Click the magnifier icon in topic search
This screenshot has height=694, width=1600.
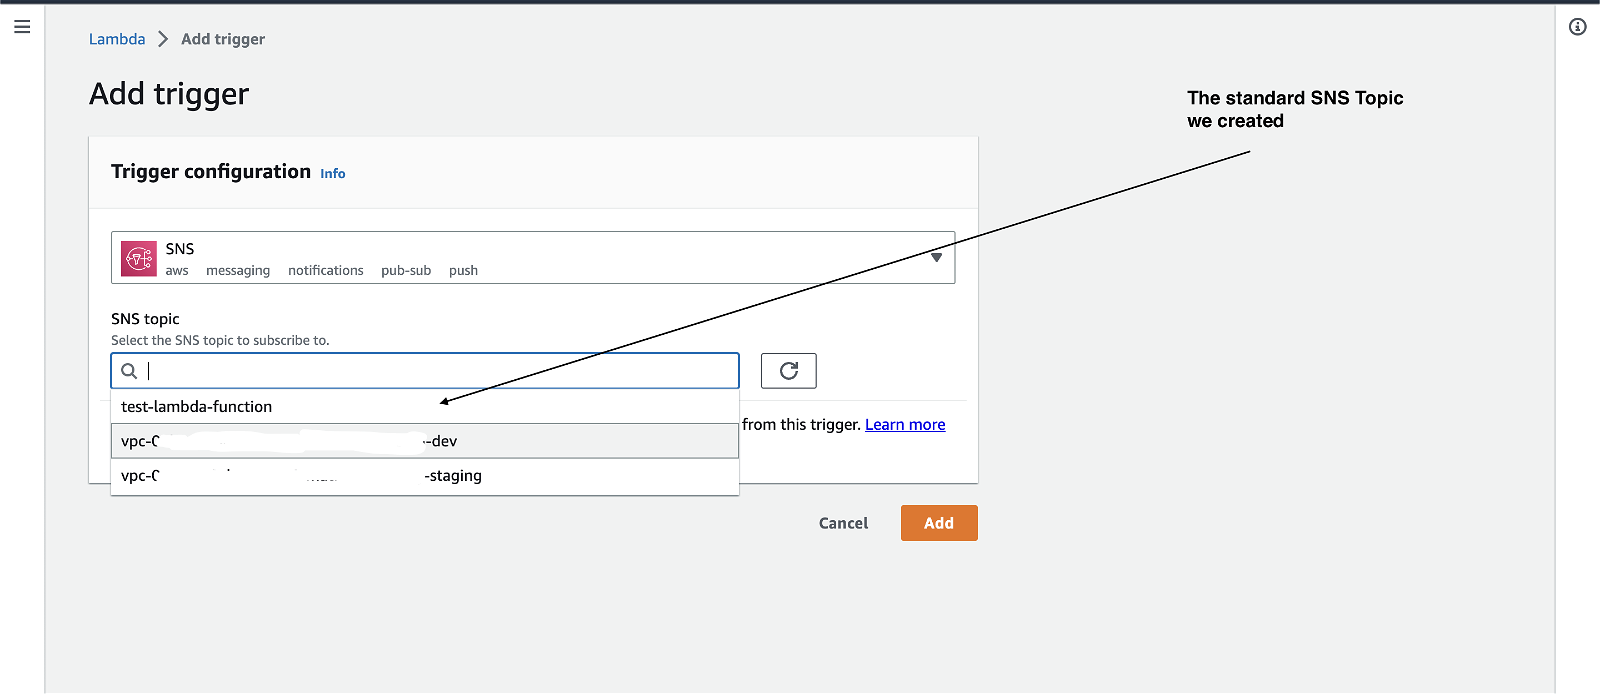click(129, 371)
